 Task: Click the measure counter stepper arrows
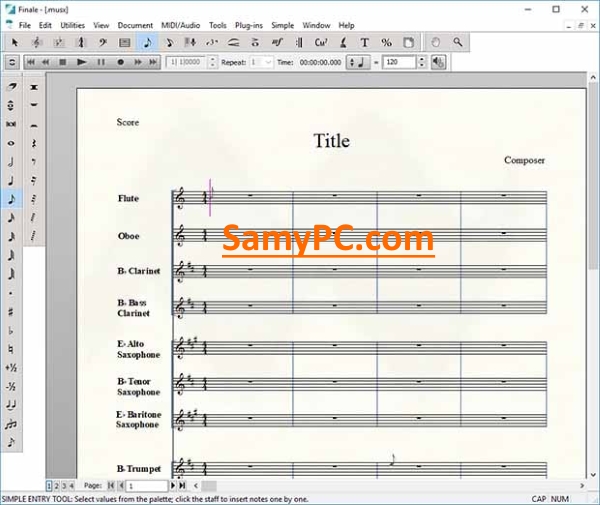click(213, 62)
